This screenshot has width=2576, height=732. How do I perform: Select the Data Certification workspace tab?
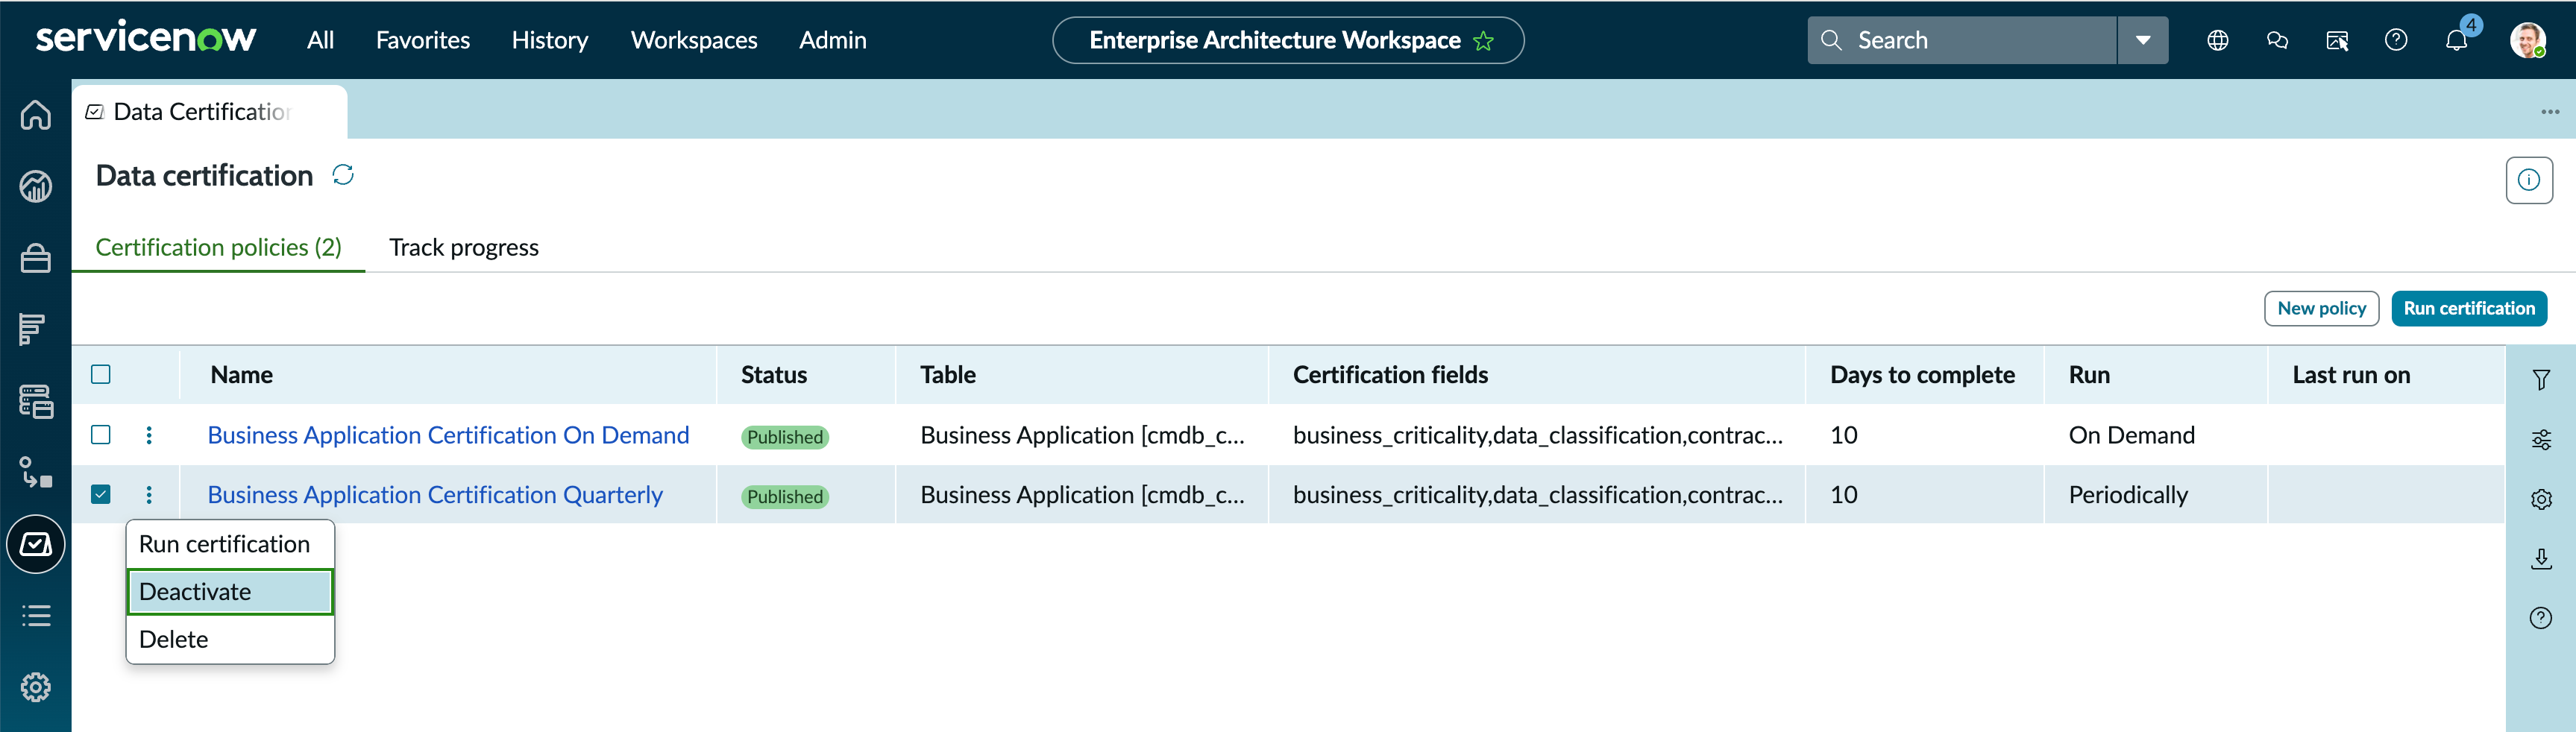[209, 111]
